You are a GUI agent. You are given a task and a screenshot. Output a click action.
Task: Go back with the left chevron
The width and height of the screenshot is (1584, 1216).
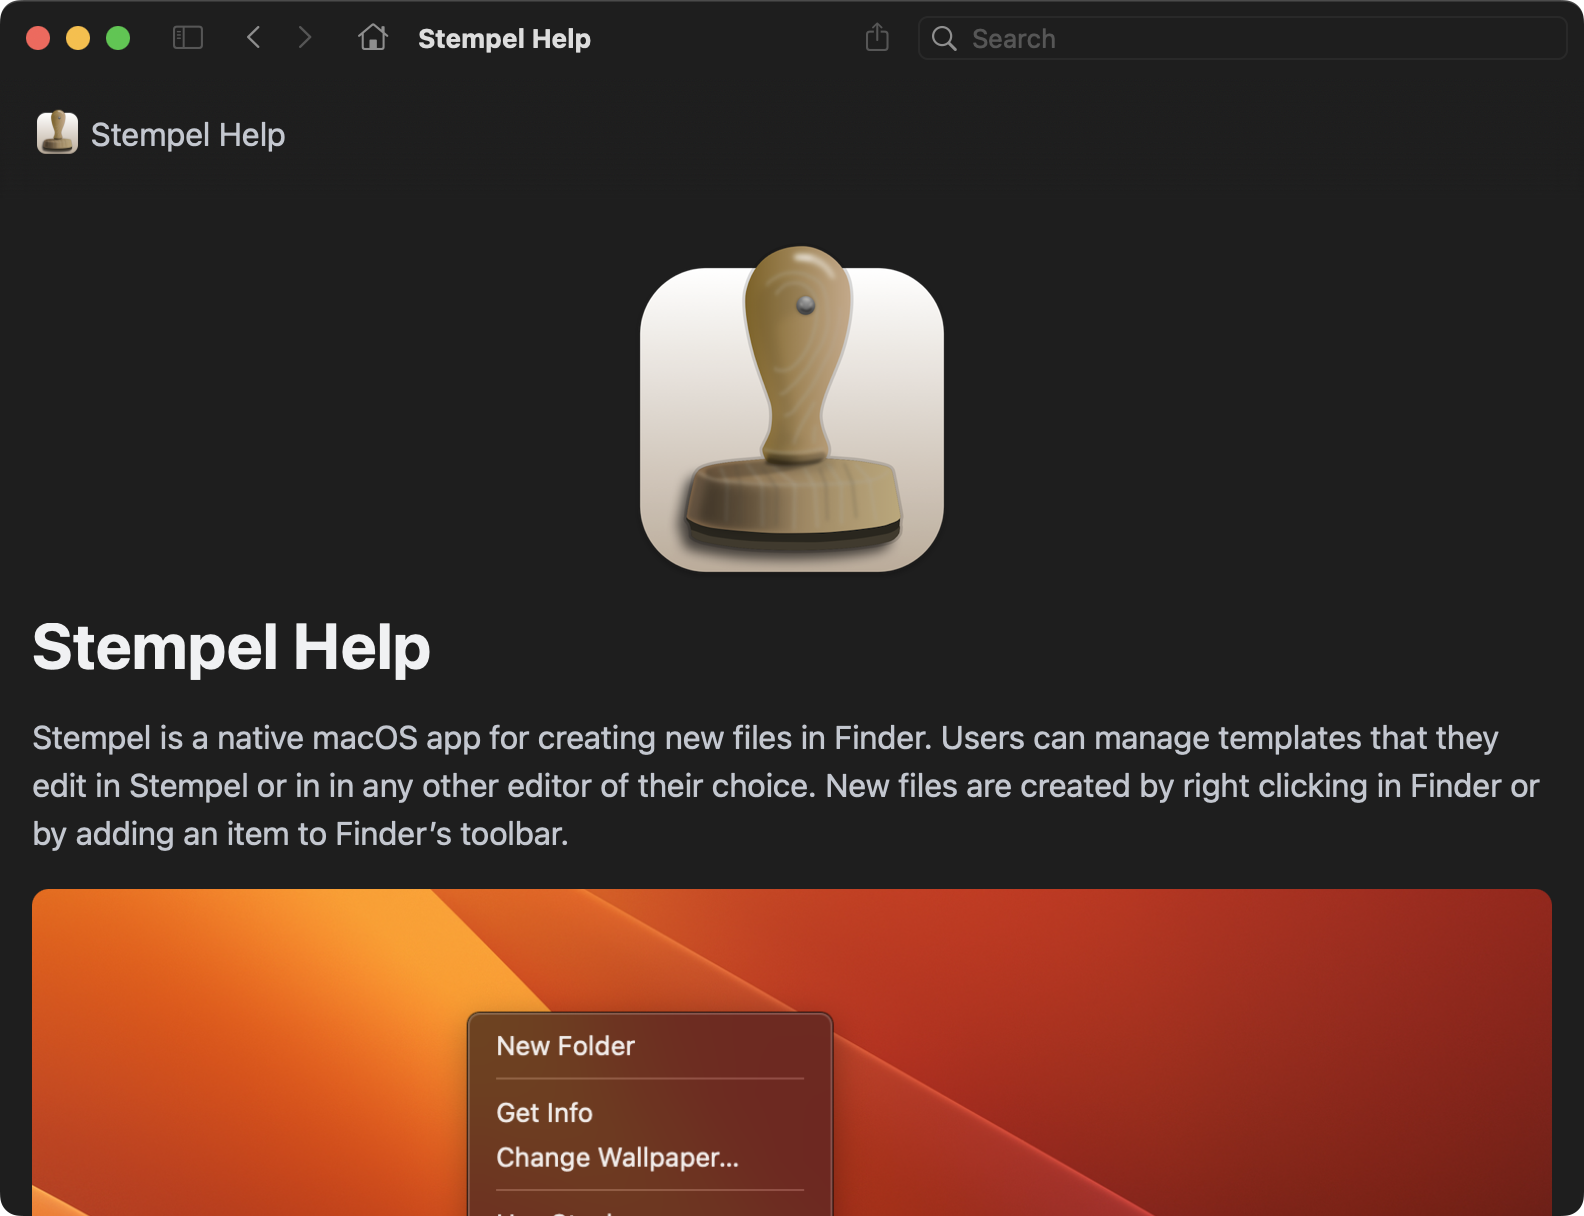click(254, 38)
